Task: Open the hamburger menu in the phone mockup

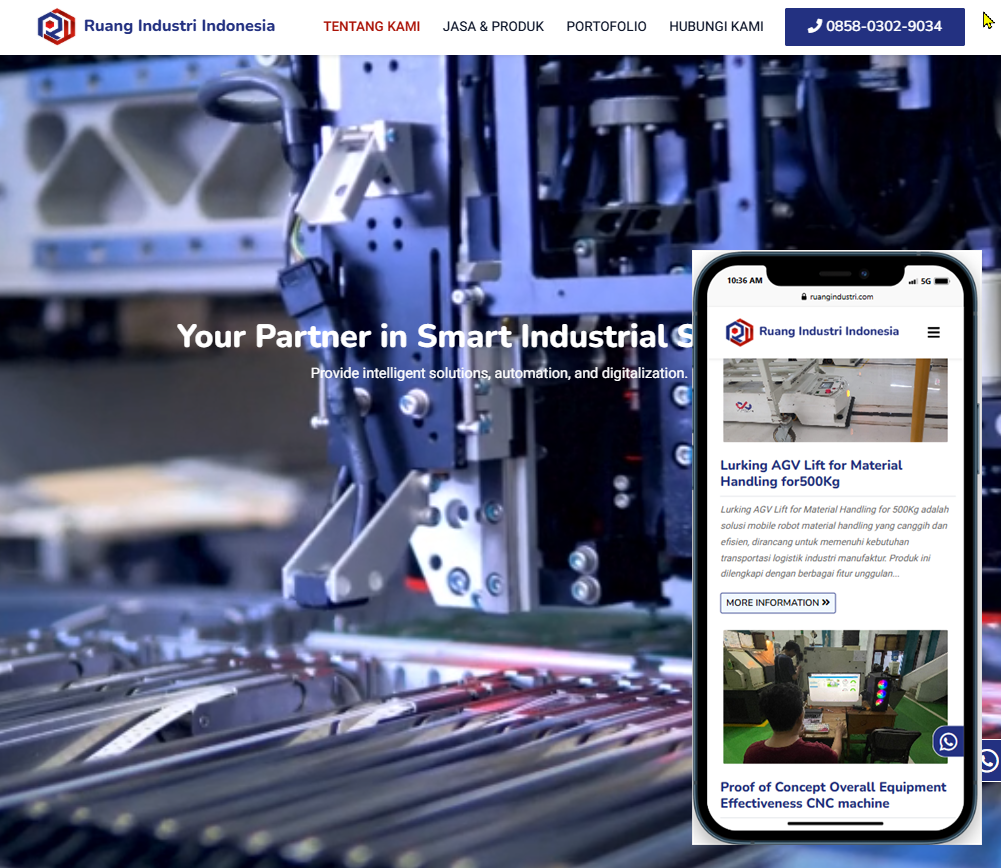Action: pyautogui.click(x=934, y=331)
